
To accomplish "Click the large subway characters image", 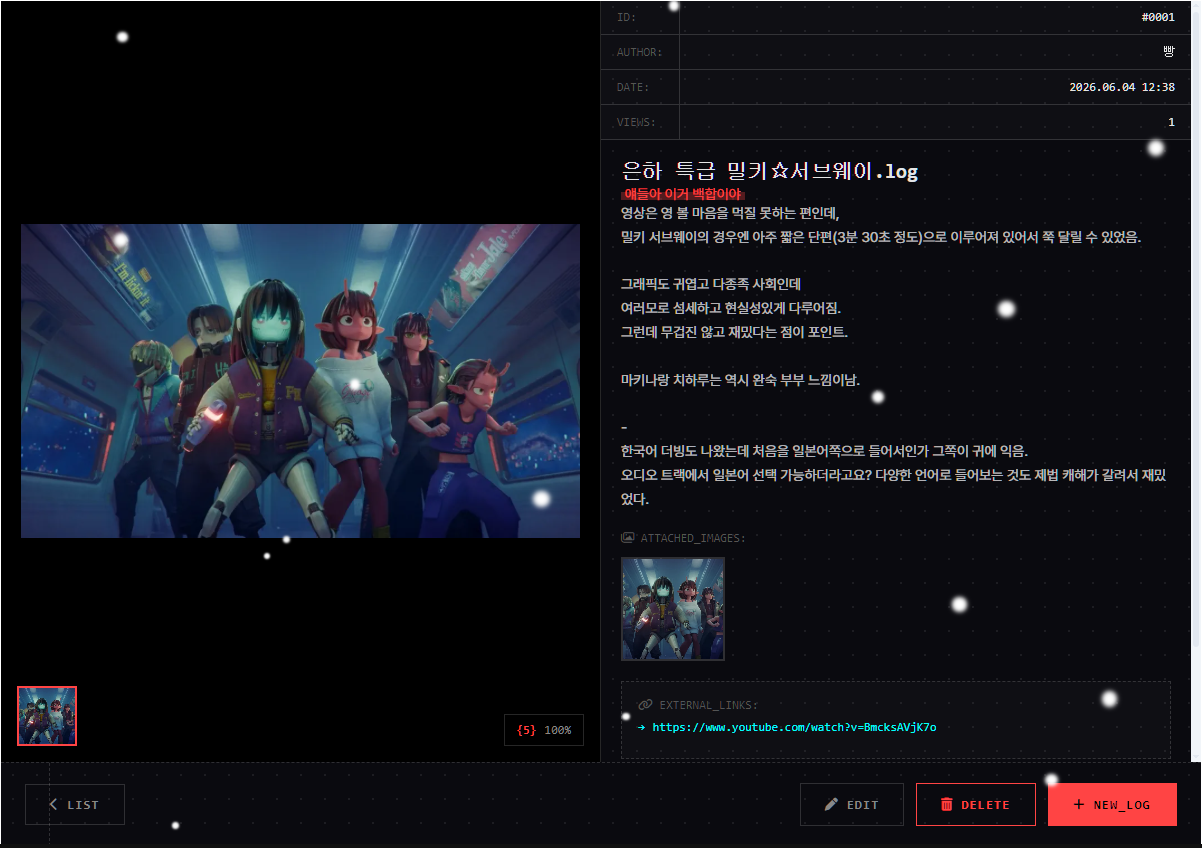I will (x=300, y=381).
